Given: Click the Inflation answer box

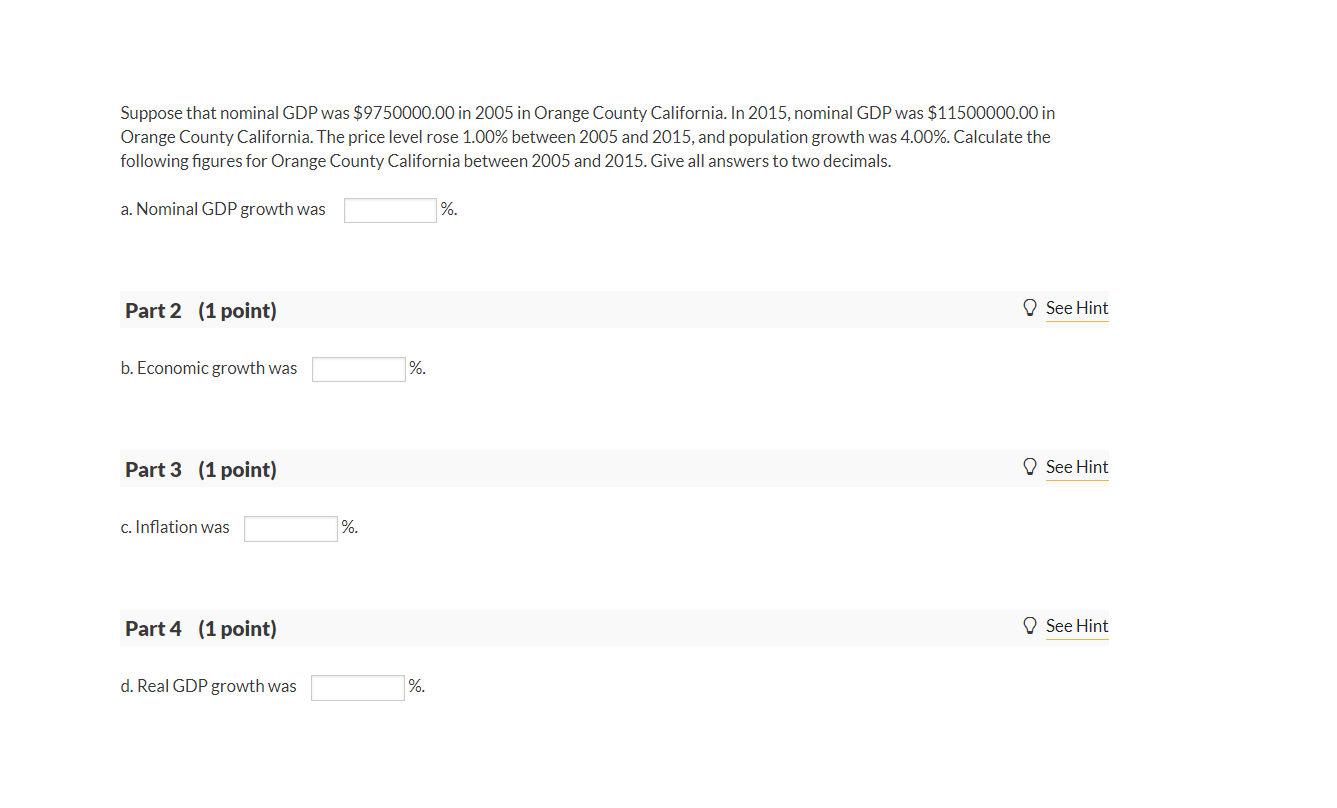Looking at the screenshot, I should click(291, 528).
